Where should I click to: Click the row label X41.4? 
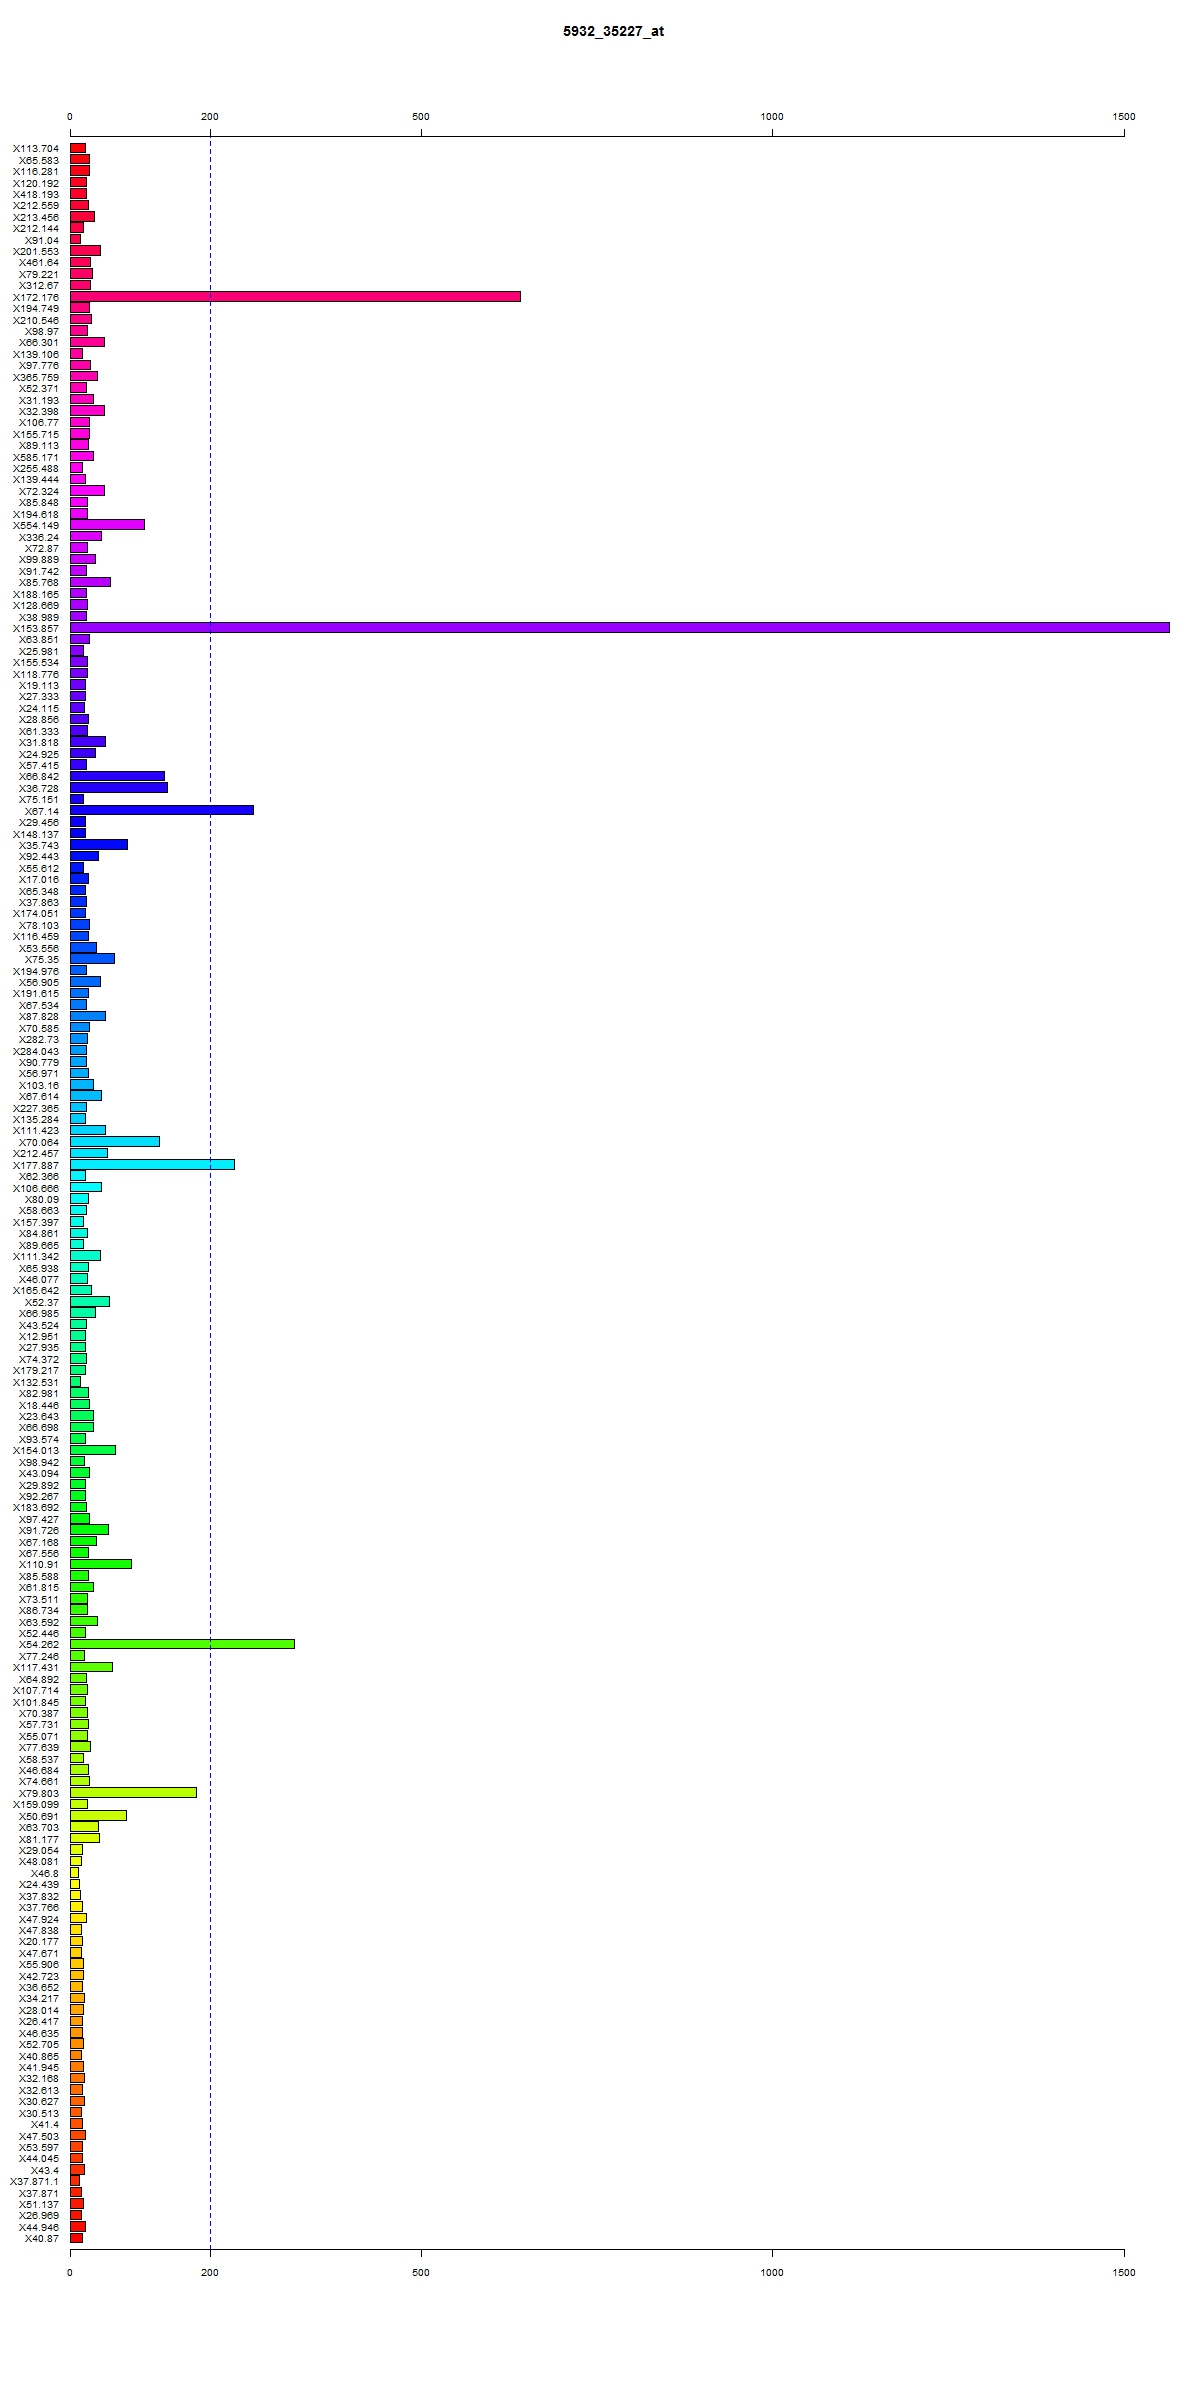[45, 2124]
